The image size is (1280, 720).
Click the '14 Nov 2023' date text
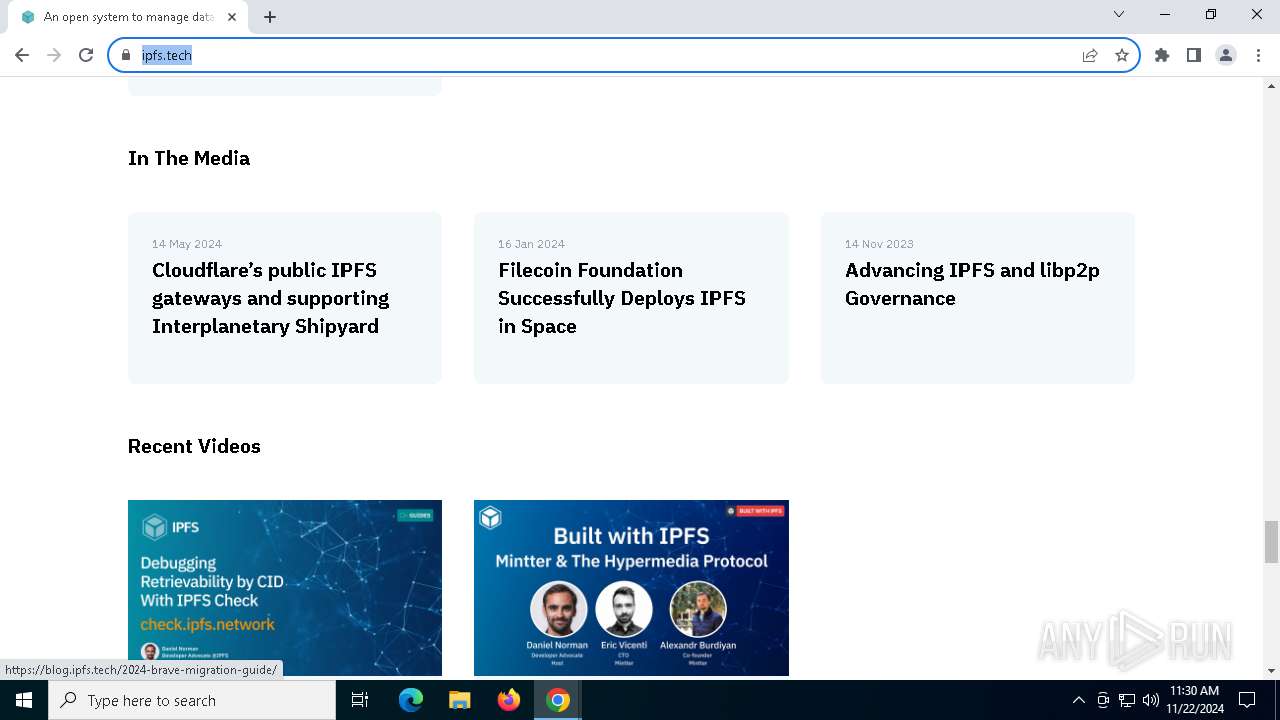[879, 244]
